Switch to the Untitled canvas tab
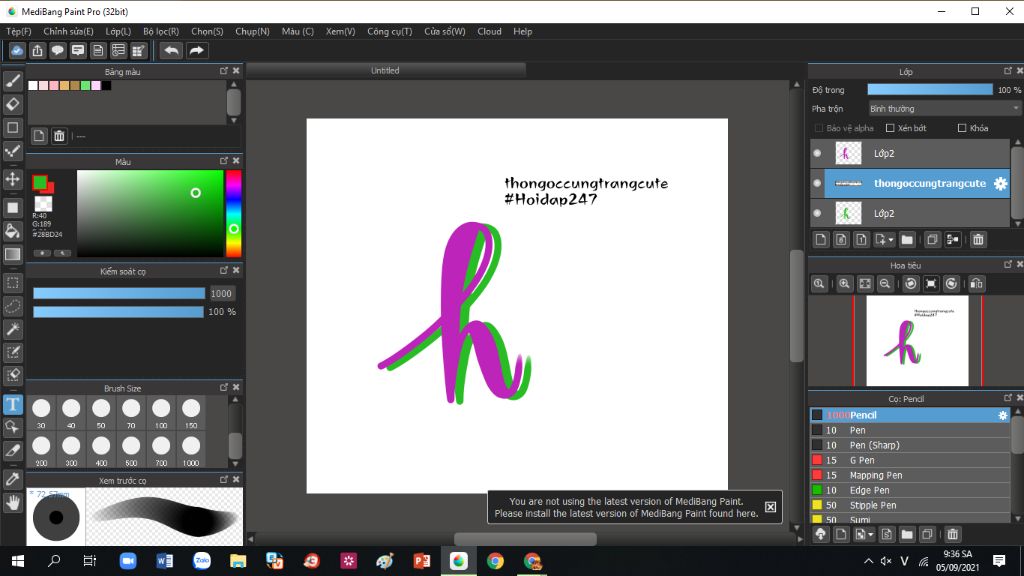The height and width of the screenshot is (576, 1024). pyautogui.click(x=385, y=71)
